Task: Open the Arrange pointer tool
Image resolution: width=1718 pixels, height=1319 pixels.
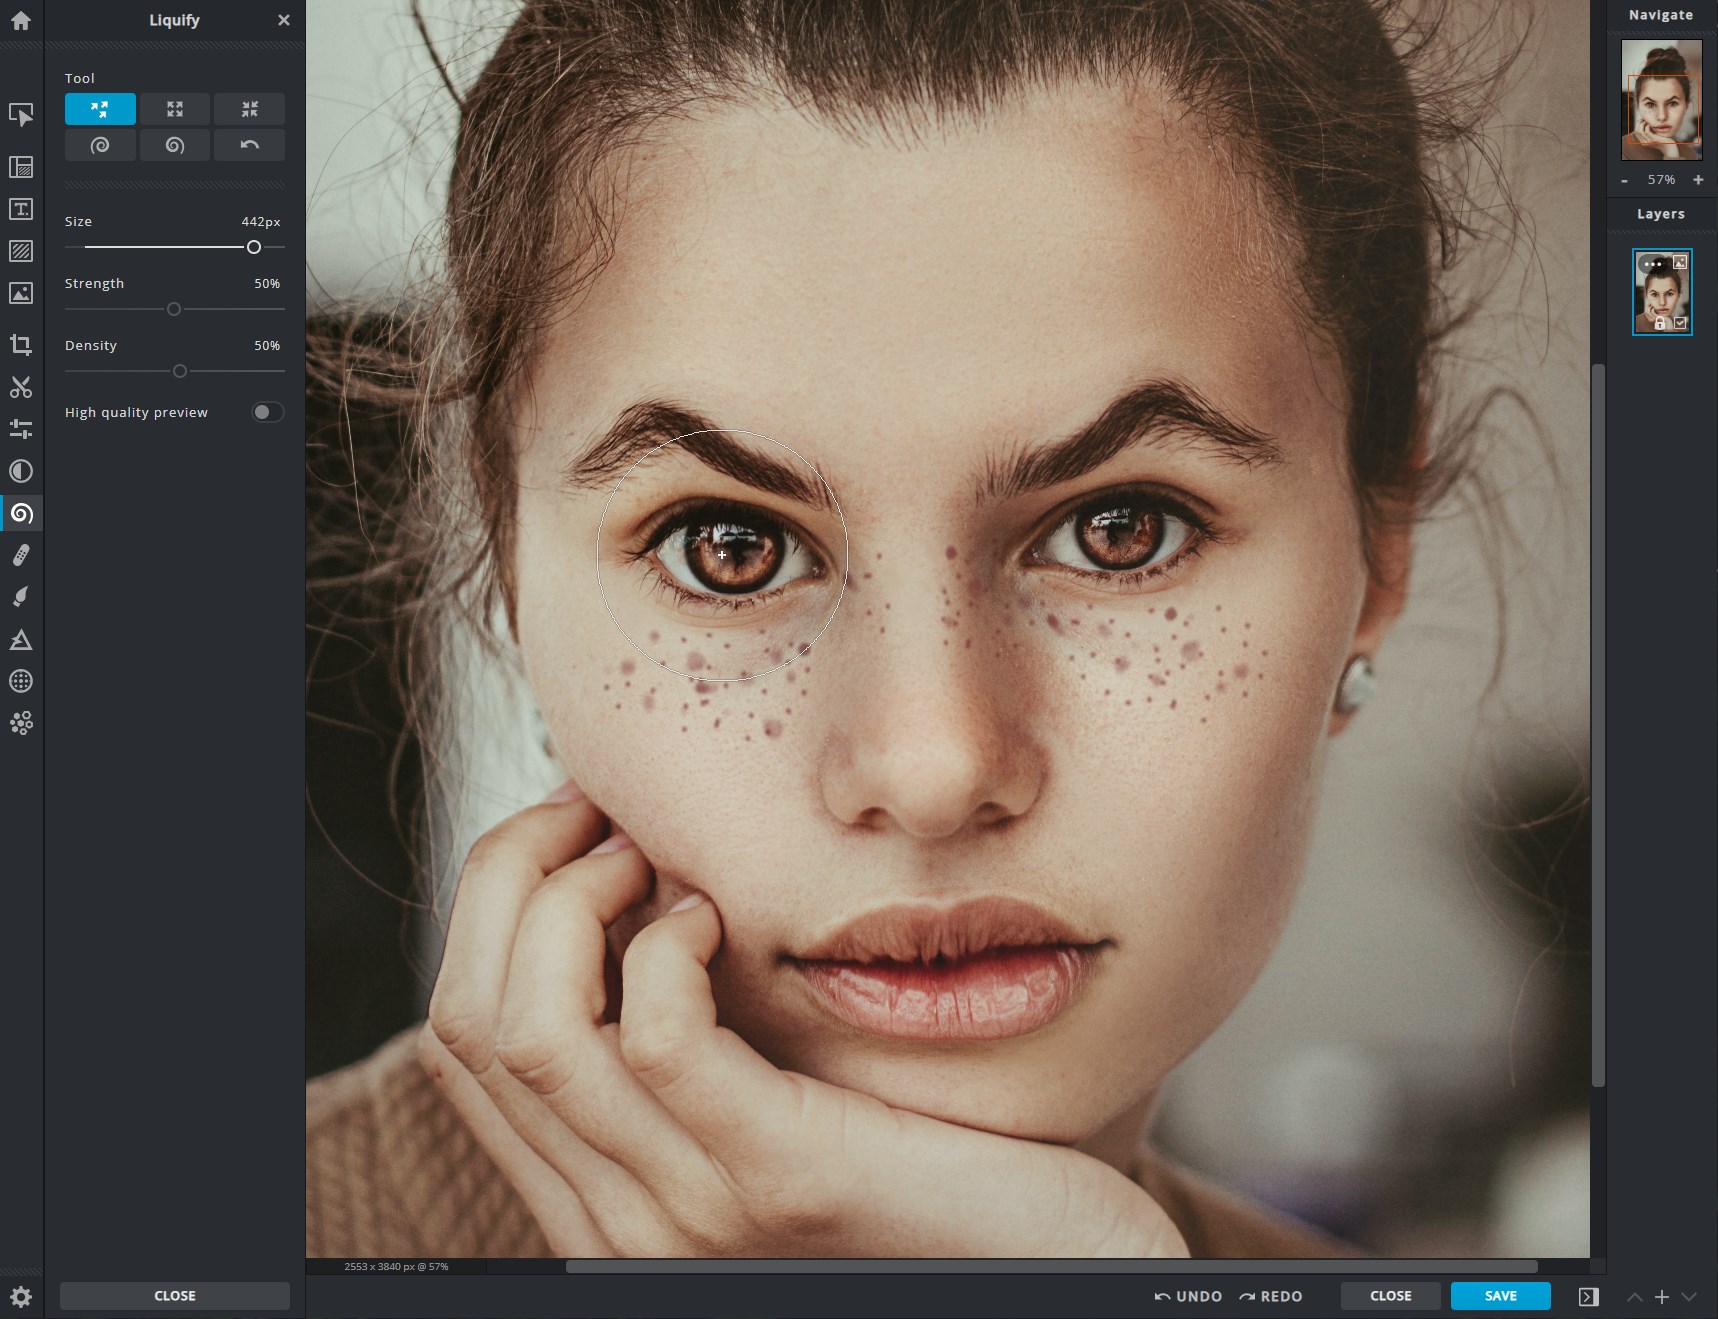Action: (21, 115)
